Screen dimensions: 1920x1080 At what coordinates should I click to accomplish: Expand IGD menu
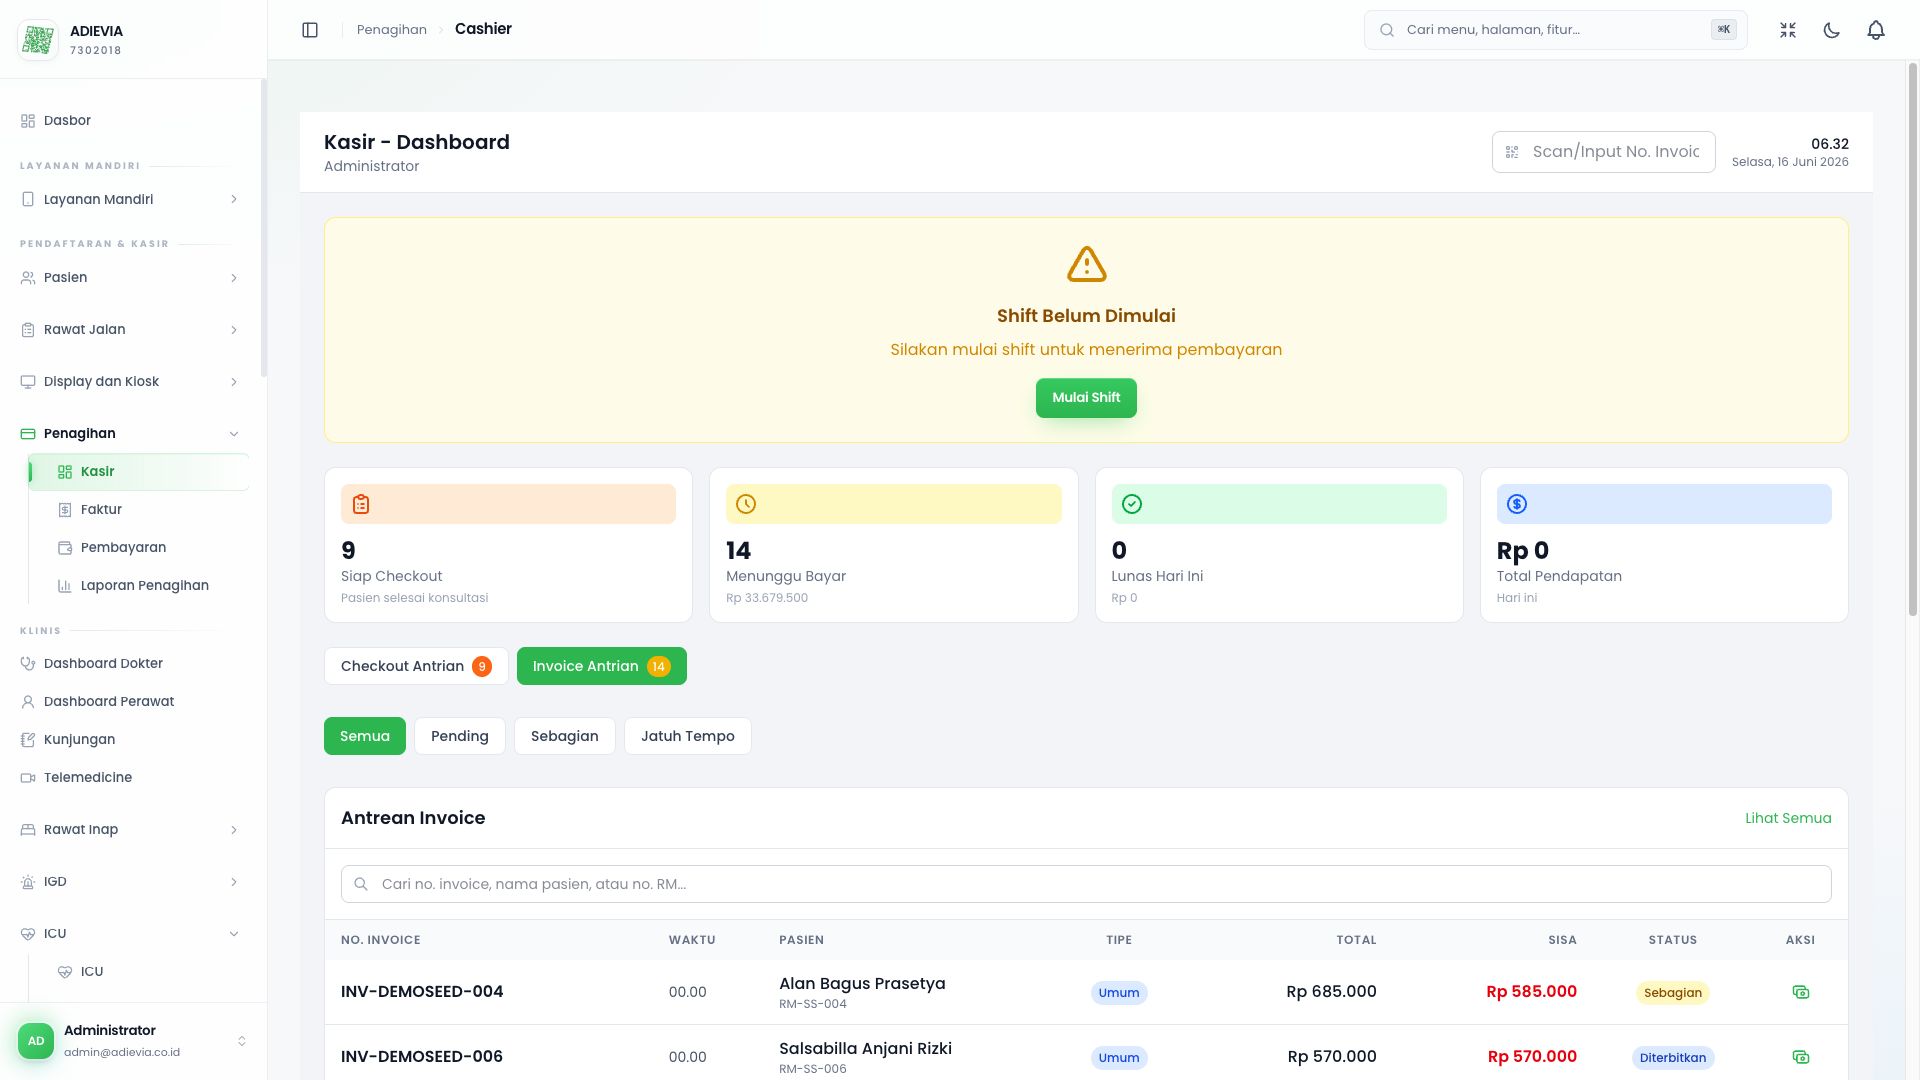(130, 882)
